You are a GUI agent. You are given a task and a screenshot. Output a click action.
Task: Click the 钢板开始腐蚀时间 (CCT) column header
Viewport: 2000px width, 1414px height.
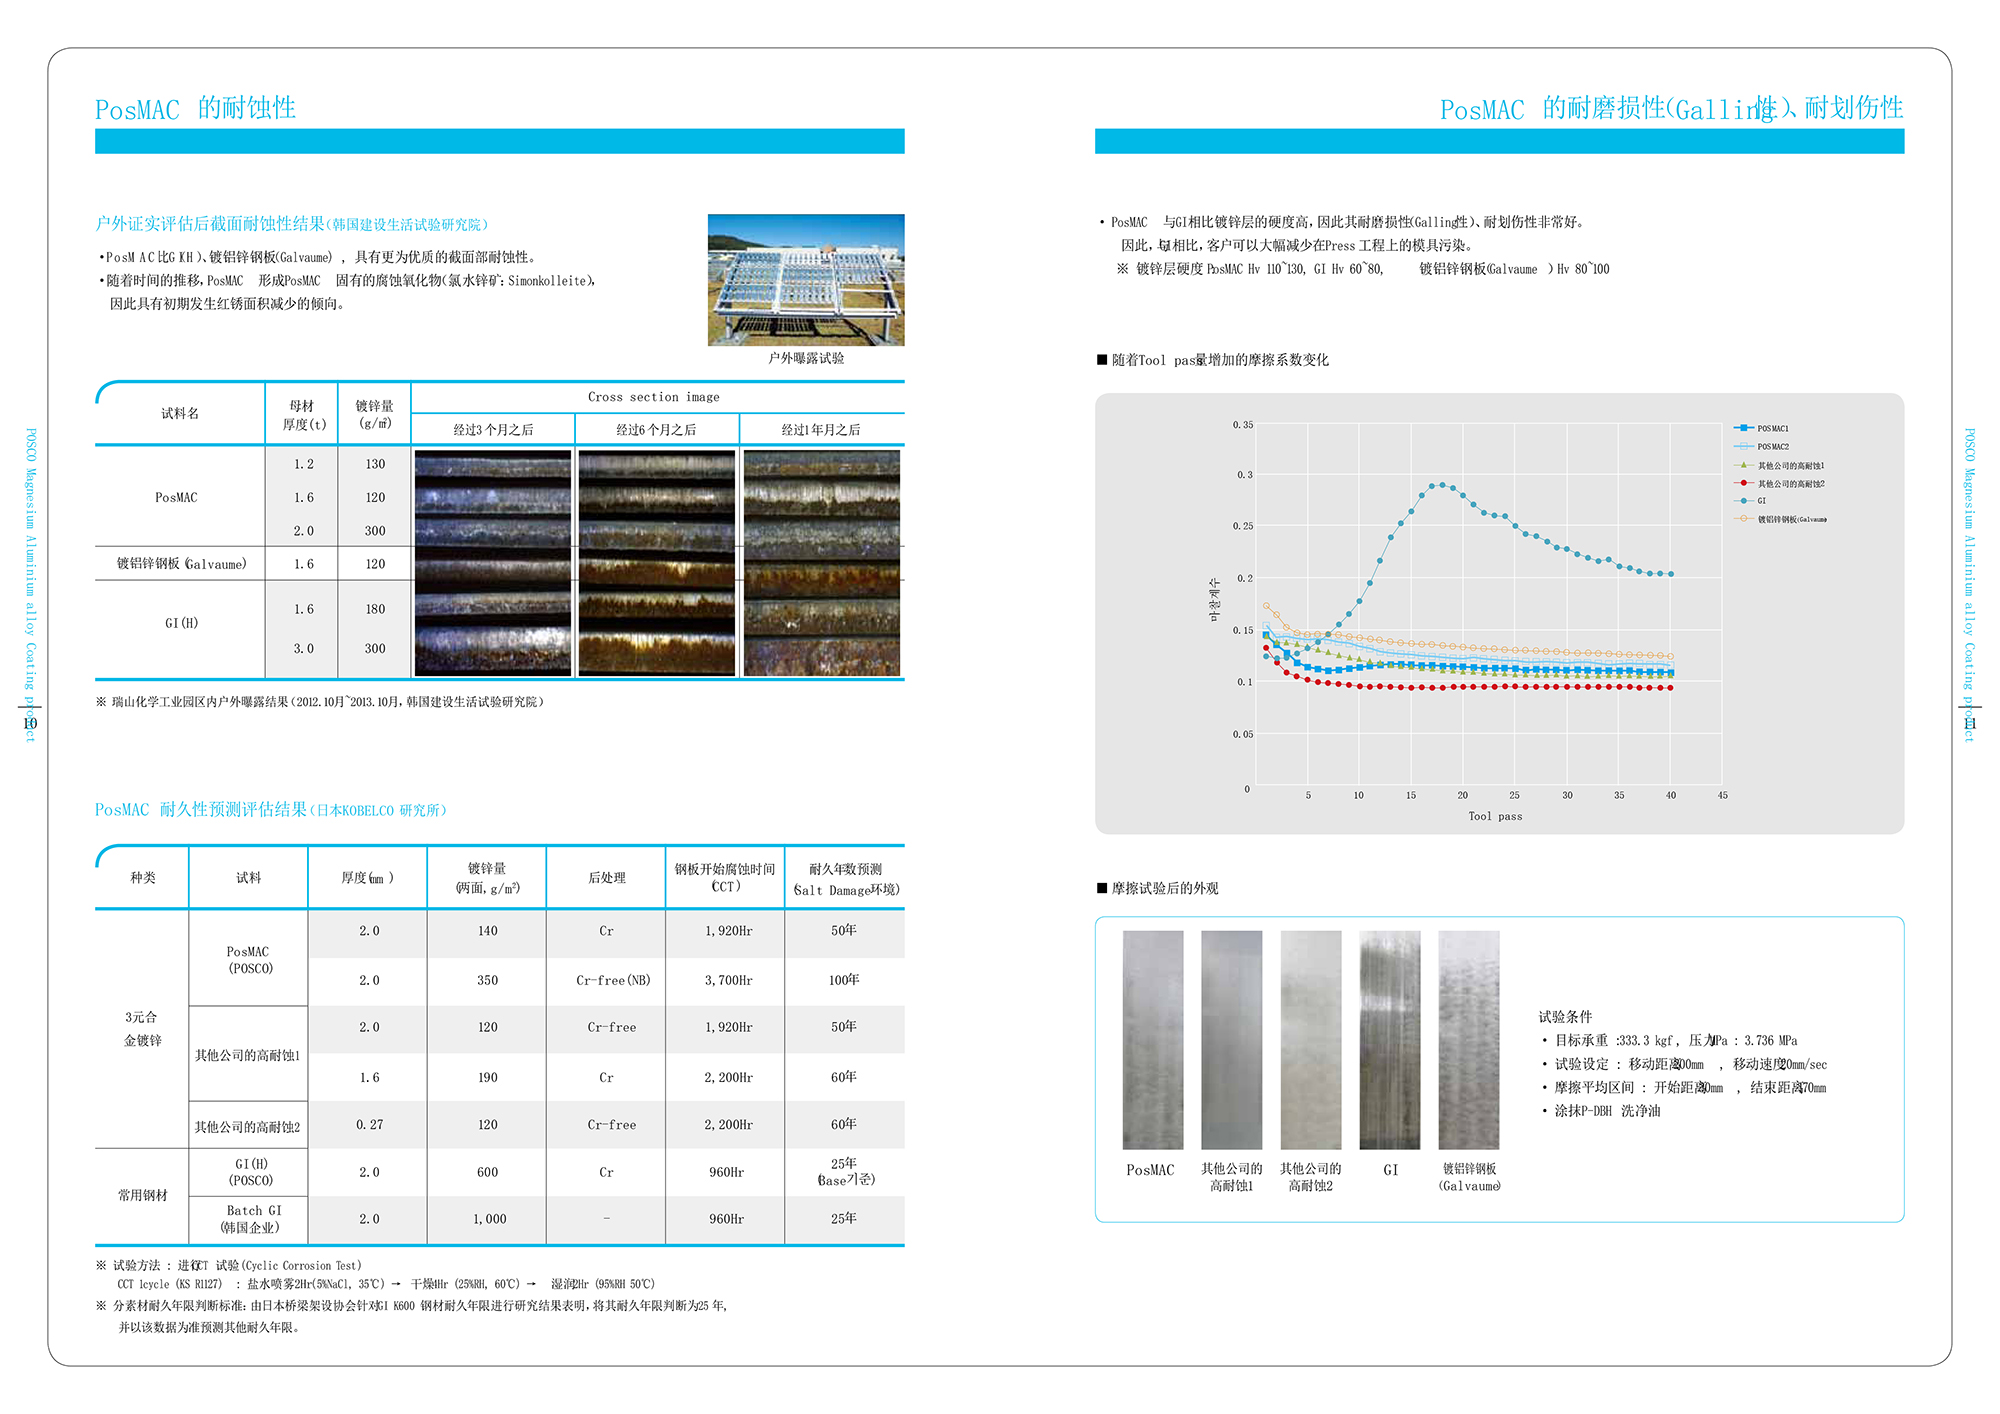pos(725,878)
